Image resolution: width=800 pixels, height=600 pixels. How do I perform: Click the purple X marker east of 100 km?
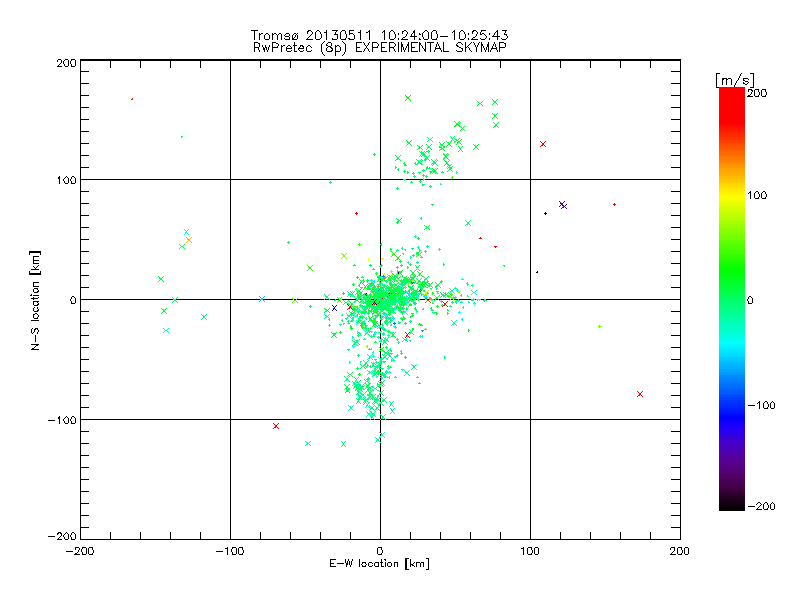(563, 205)
